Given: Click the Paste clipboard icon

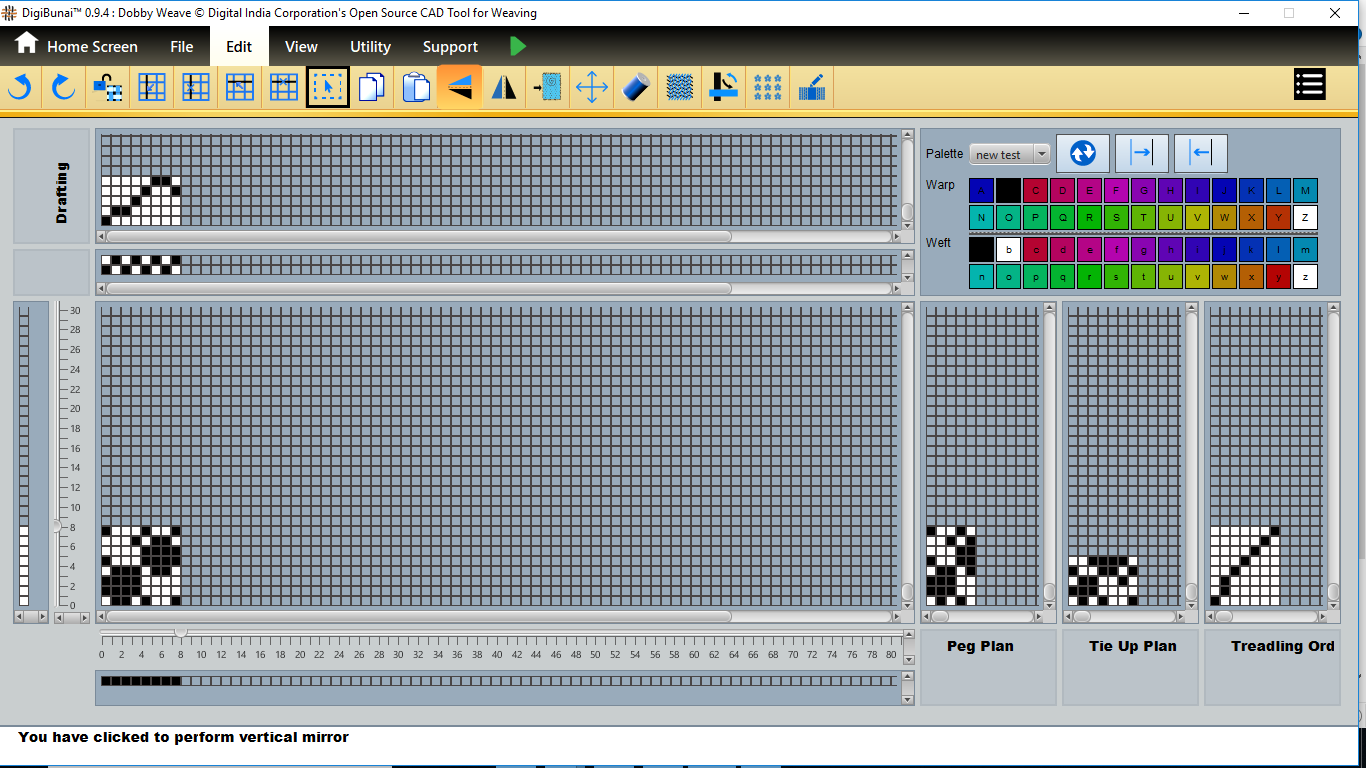Looking at the screenshot, I should click(x=415, y=88).
